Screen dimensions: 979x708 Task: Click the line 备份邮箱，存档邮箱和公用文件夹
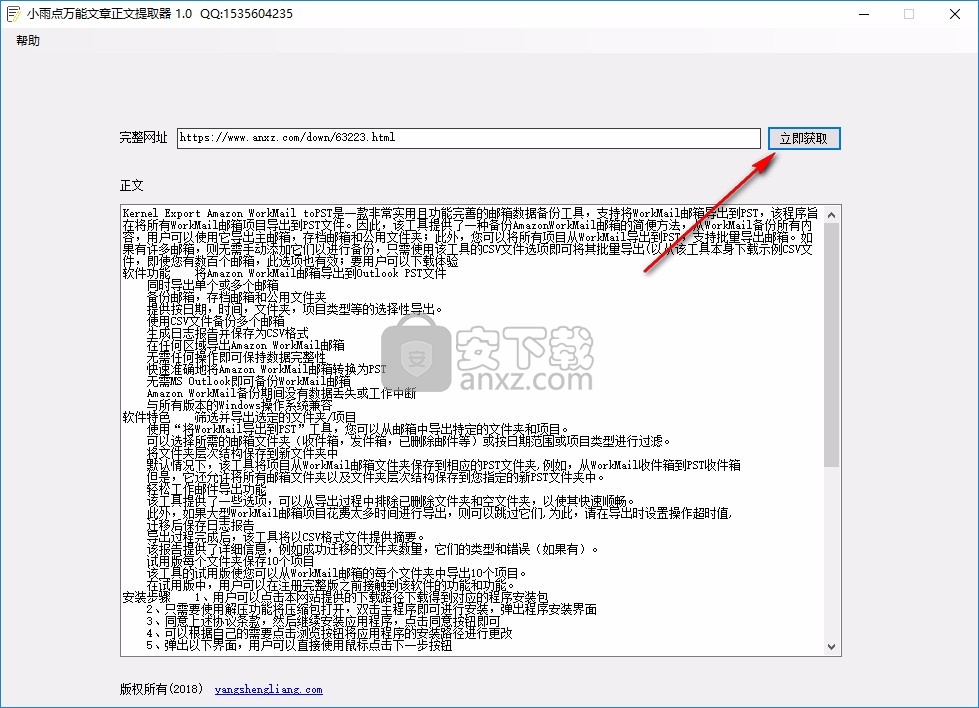[x=236, y=297]
